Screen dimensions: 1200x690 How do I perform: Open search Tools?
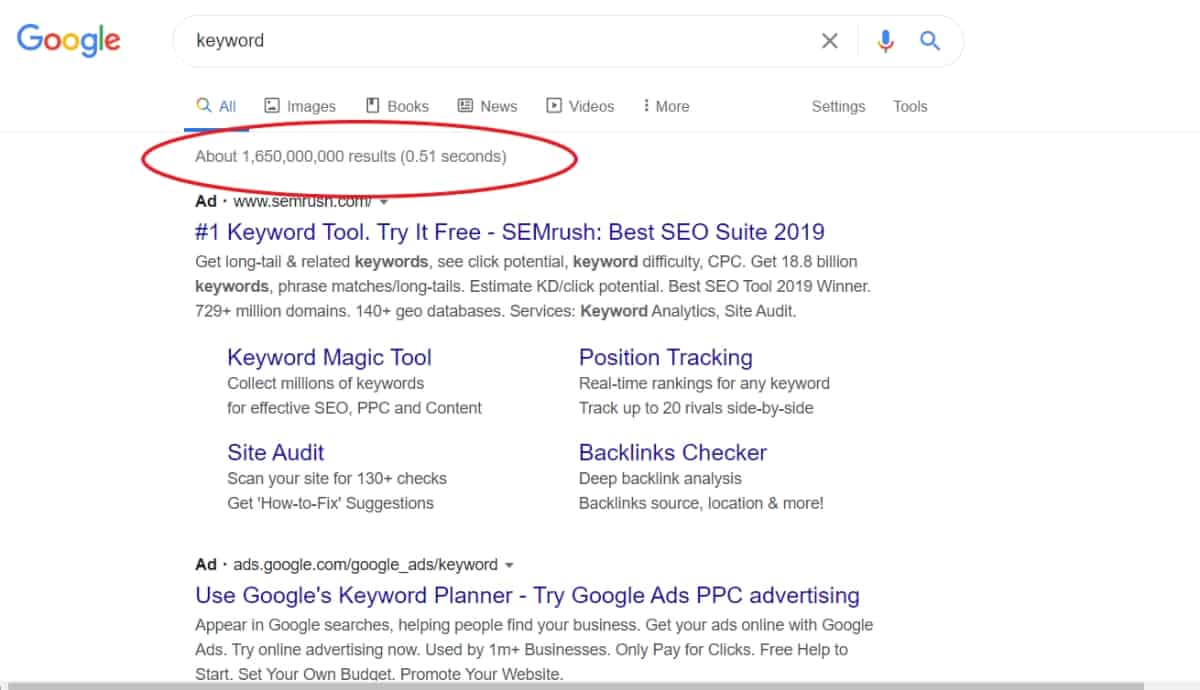pos(910,106)
